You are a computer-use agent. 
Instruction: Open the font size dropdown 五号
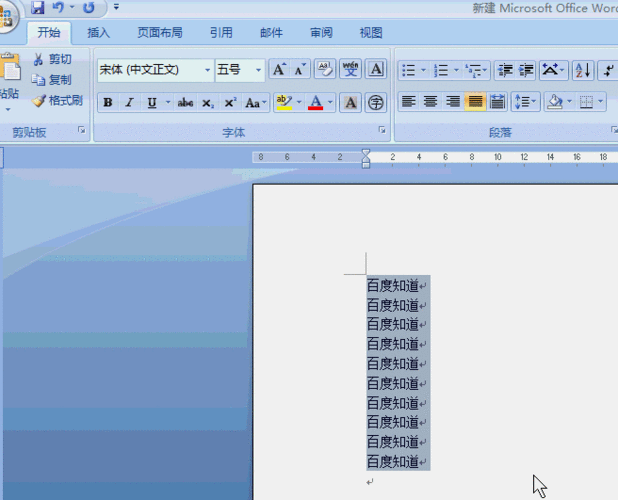tap(258, 70)
